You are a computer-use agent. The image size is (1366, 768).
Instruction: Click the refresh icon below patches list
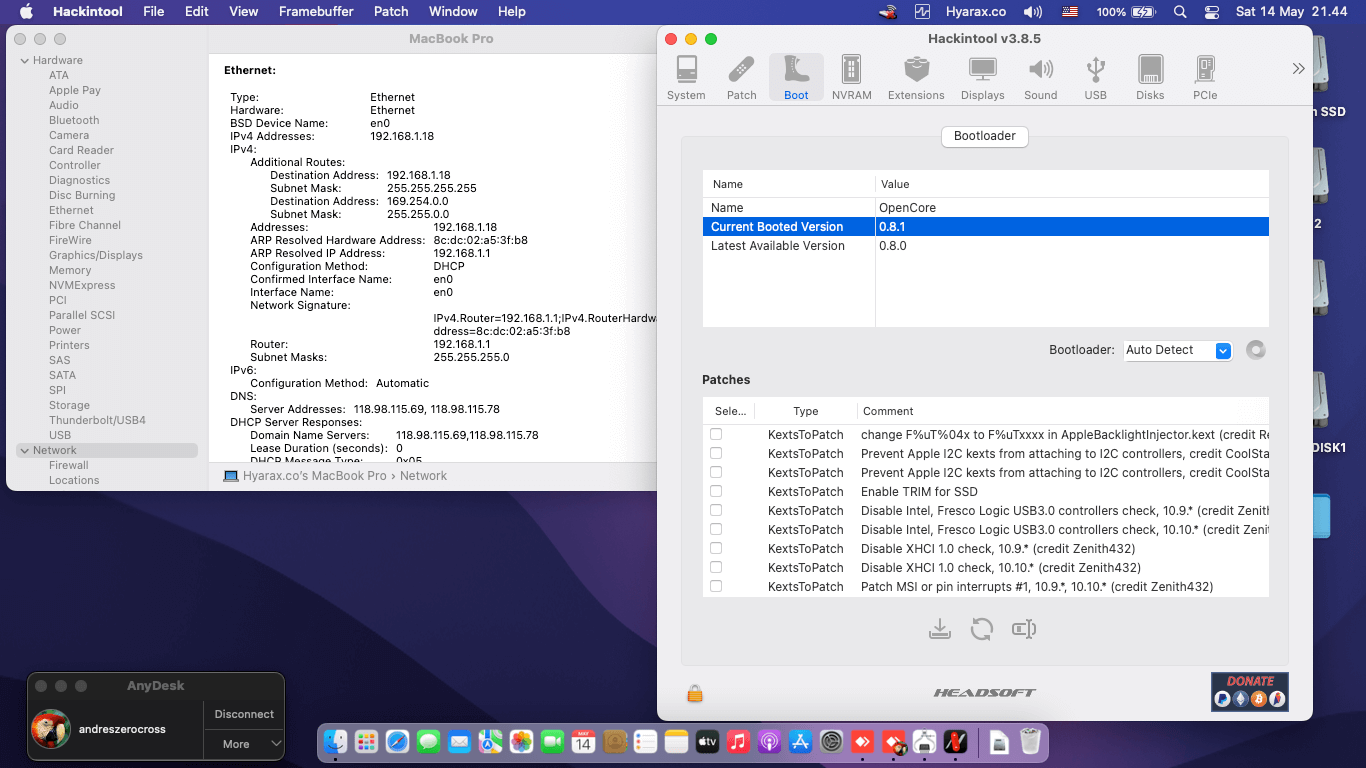click(x=982, y=629)
